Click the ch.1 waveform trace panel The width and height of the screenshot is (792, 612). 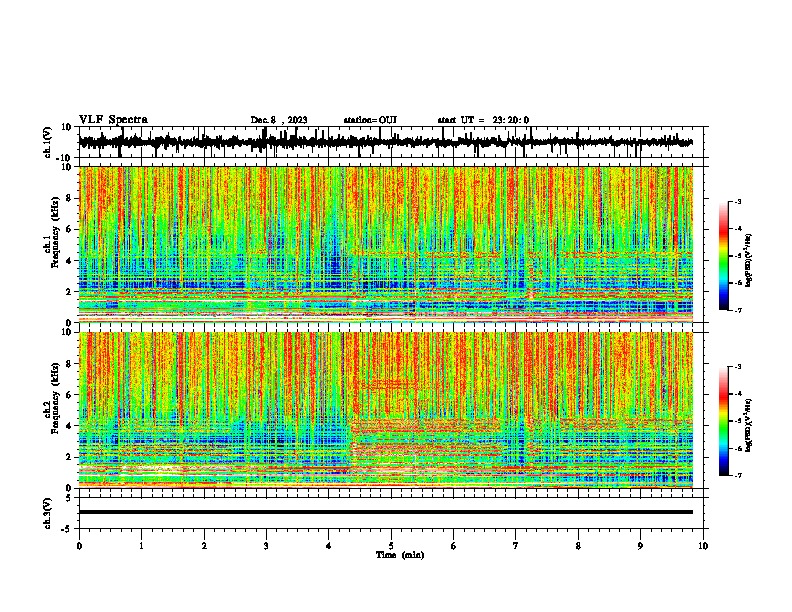pyautogui.click(x=391, y=142)
